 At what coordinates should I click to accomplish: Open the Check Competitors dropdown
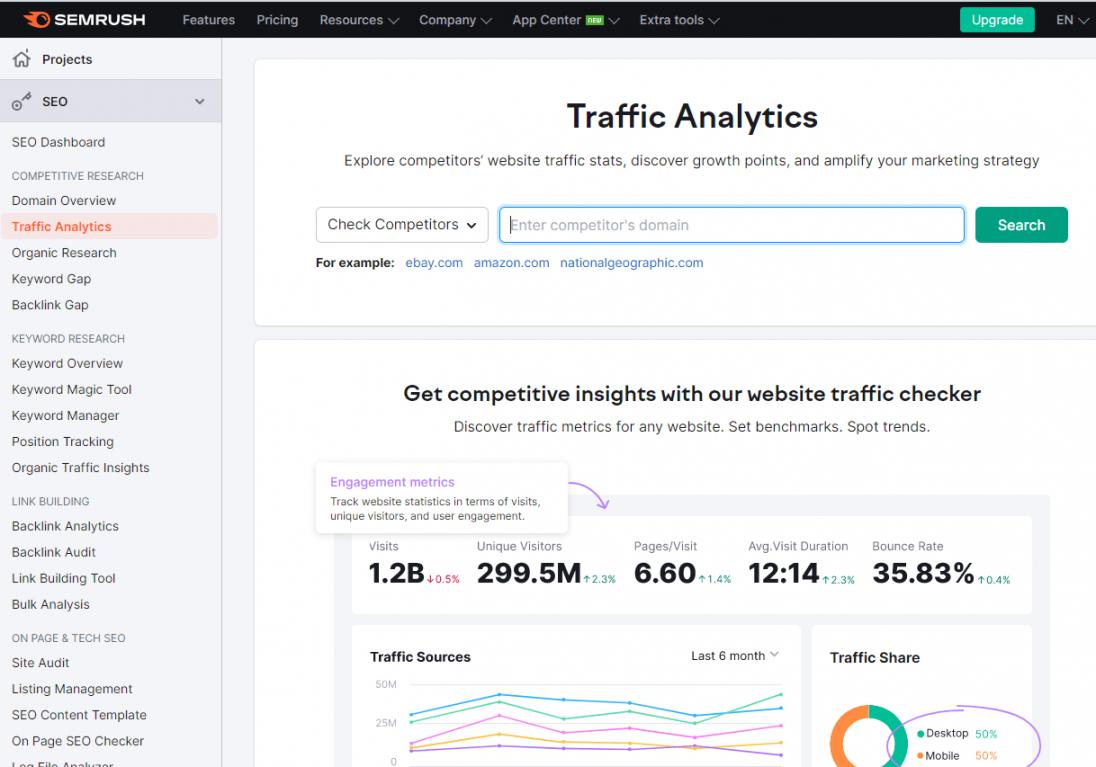(x=402, y=225)
